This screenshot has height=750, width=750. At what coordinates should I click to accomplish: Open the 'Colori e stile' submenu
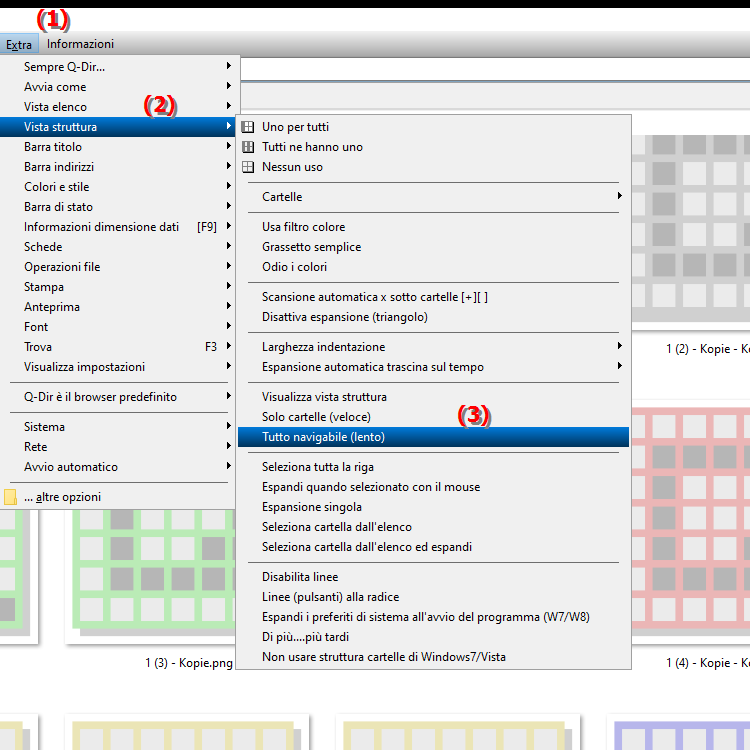tap(117, 187)
